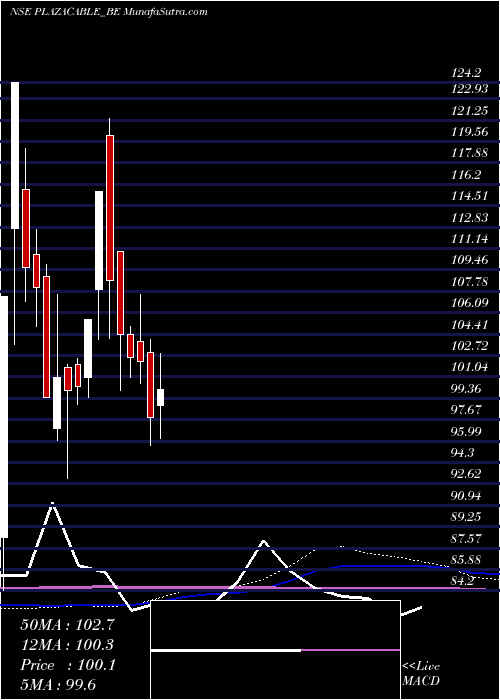This screenshot has height=700, width=500.
Task: Click the 109.46 price axis label
Action: tap(469, 260)
